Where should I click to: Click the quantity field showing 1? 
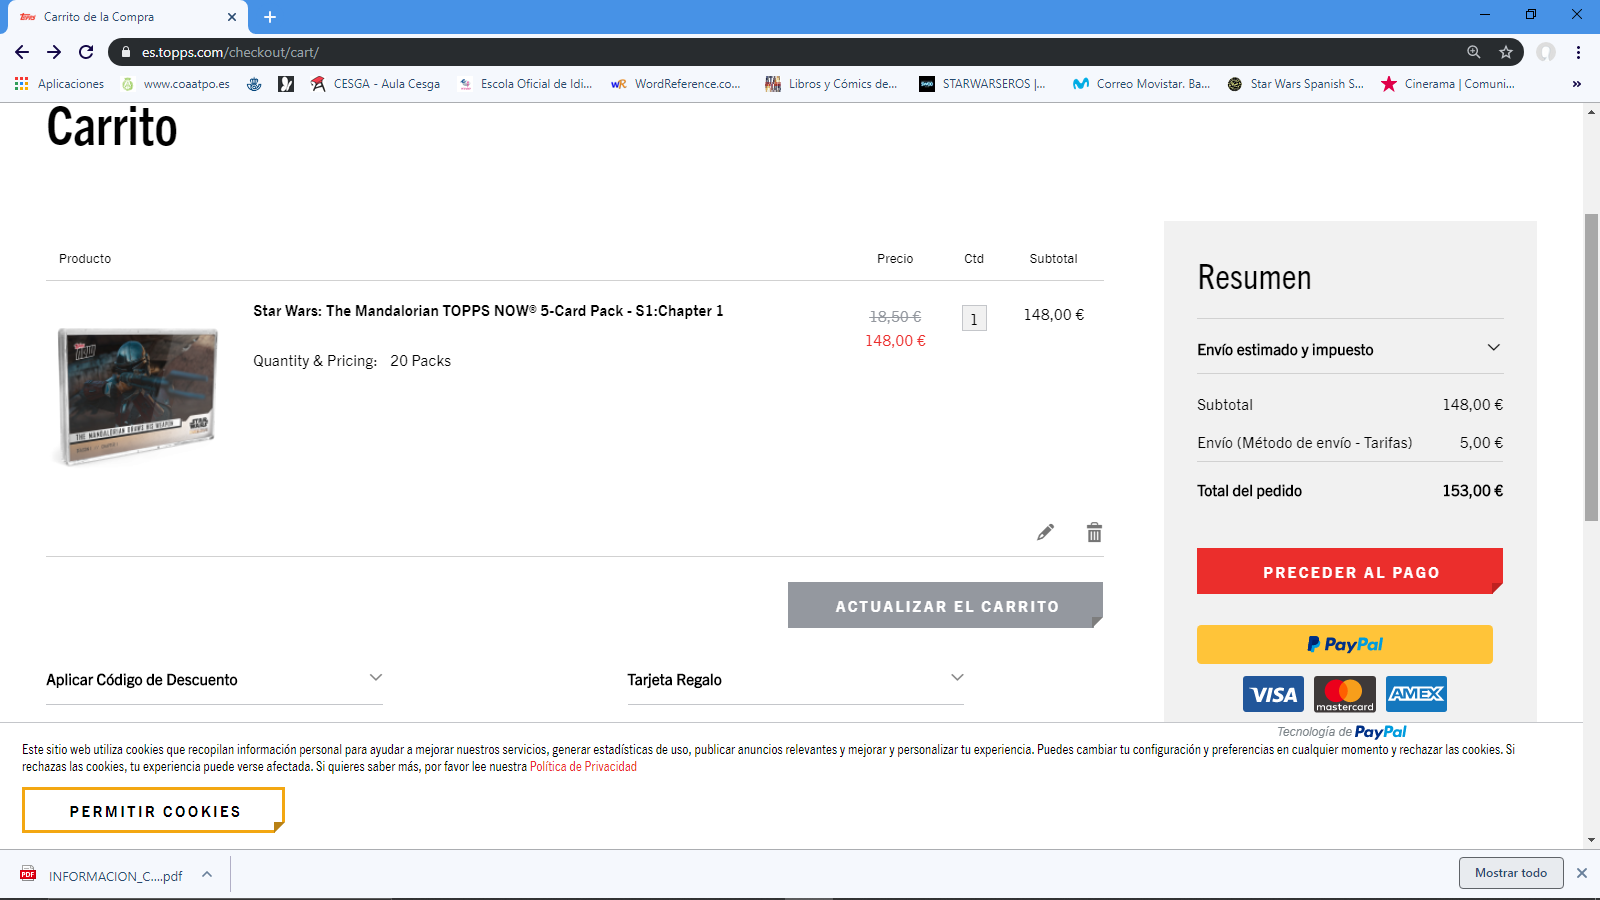[974, 318]
